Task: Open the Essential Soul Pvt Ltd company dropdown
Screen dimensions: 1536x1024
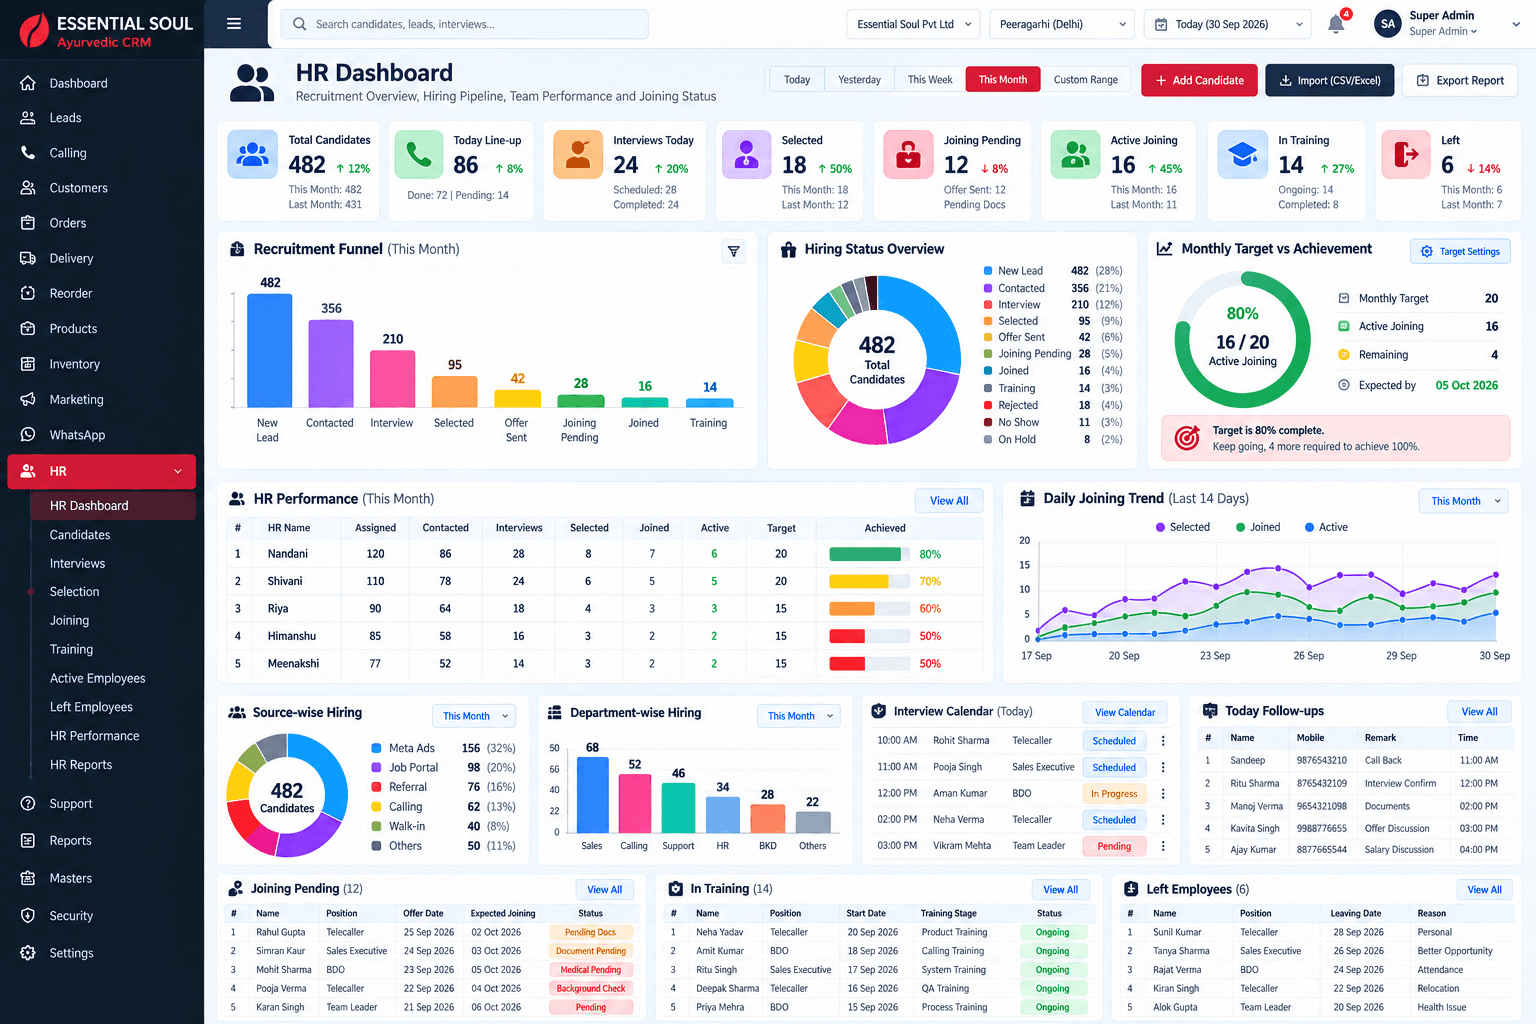Action: [x=914, y=24]
